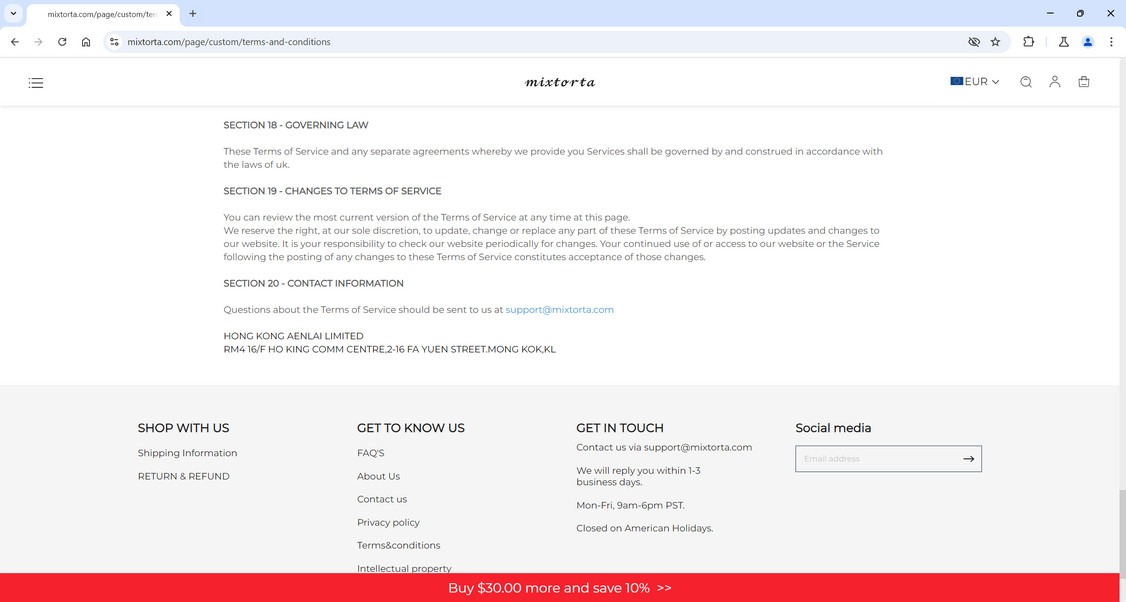Click the tracking protection eye icon
The width and height of the screenshot is (1126, 602).
974,42
